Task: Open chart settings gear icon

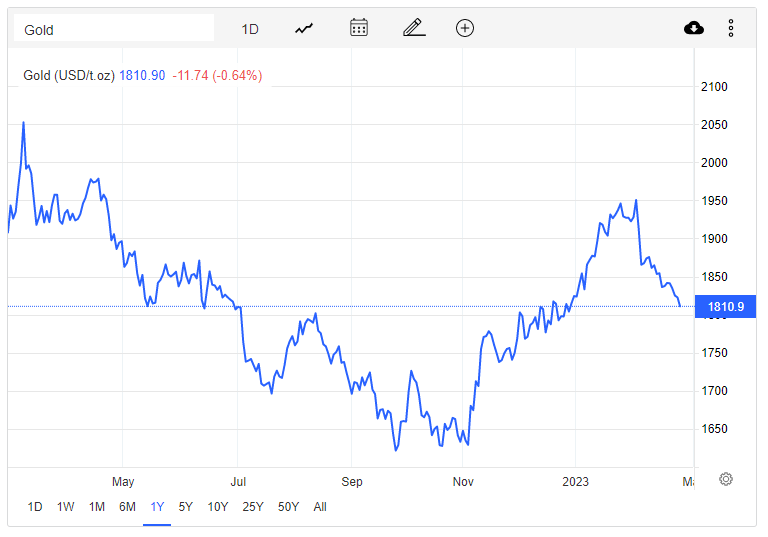Action: [x=726, y=479]
